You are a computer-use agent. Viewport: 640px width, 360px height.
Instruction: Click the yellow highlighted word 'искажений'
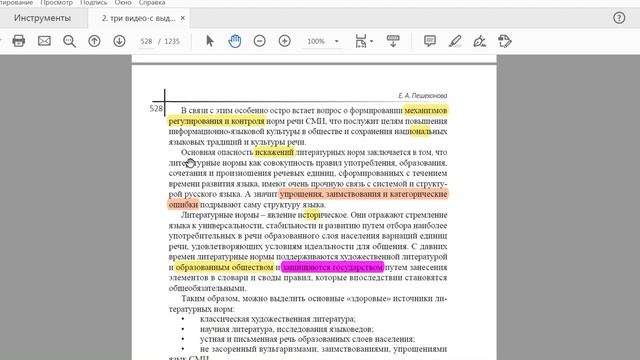pyautogui.click(x=274, y=152)
